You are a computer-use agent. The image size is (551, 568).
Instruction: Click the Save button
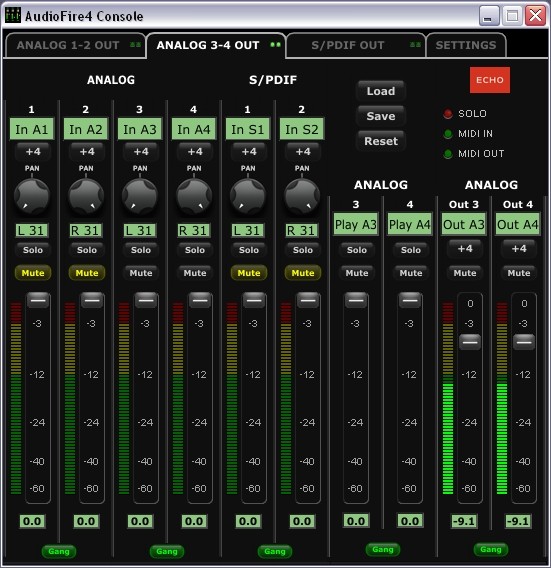coord(381,116)
